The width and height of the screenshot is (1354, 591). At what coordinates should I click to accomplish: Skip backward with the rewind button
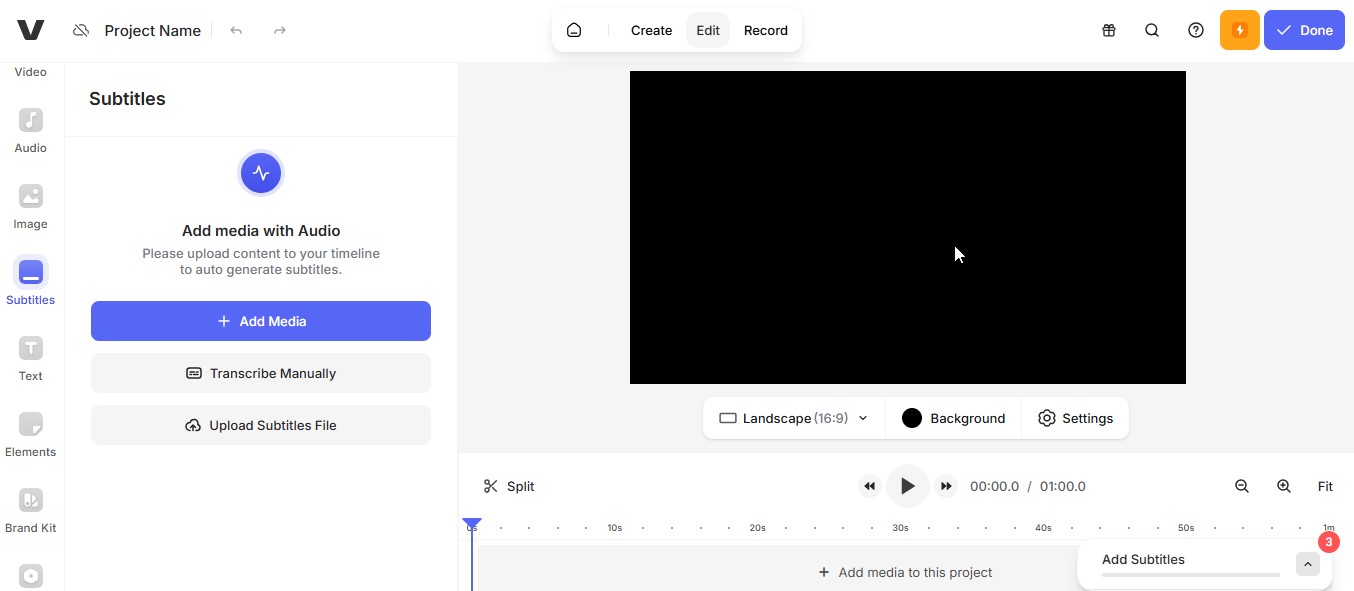pos(869,486)
